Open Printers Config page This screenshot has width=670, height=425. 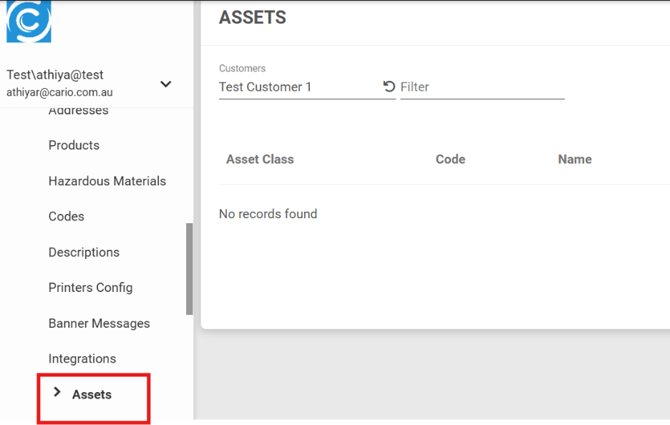(x=90, y=287)
